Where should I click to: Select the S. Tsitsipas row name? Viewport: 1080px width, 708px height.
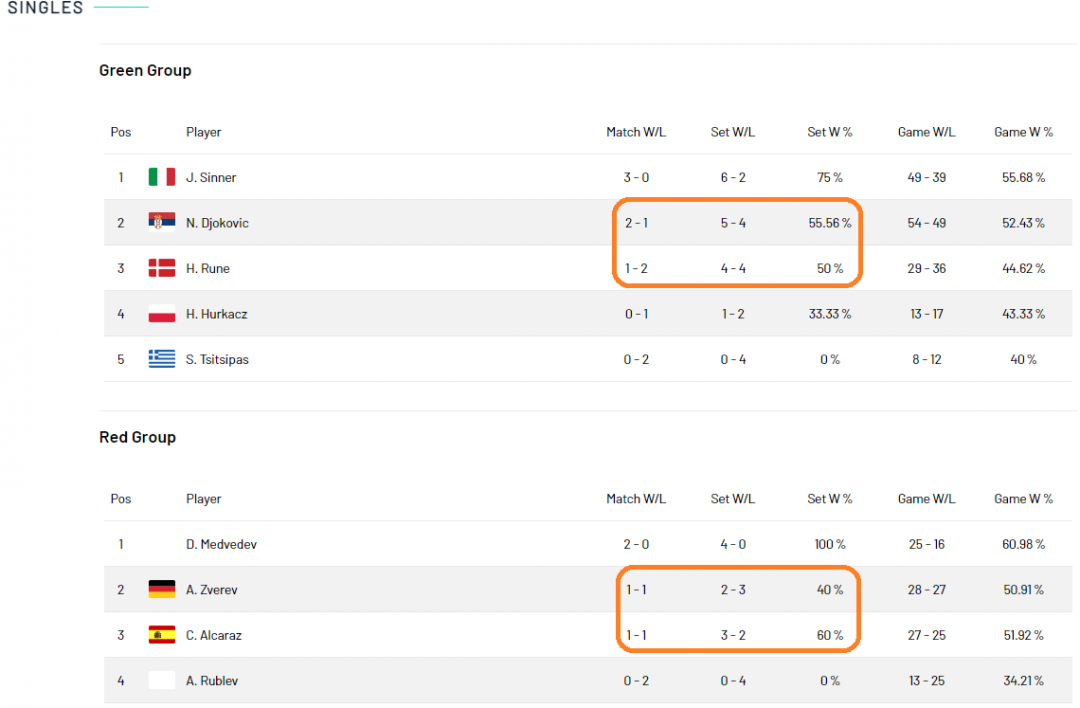(217, 360)
